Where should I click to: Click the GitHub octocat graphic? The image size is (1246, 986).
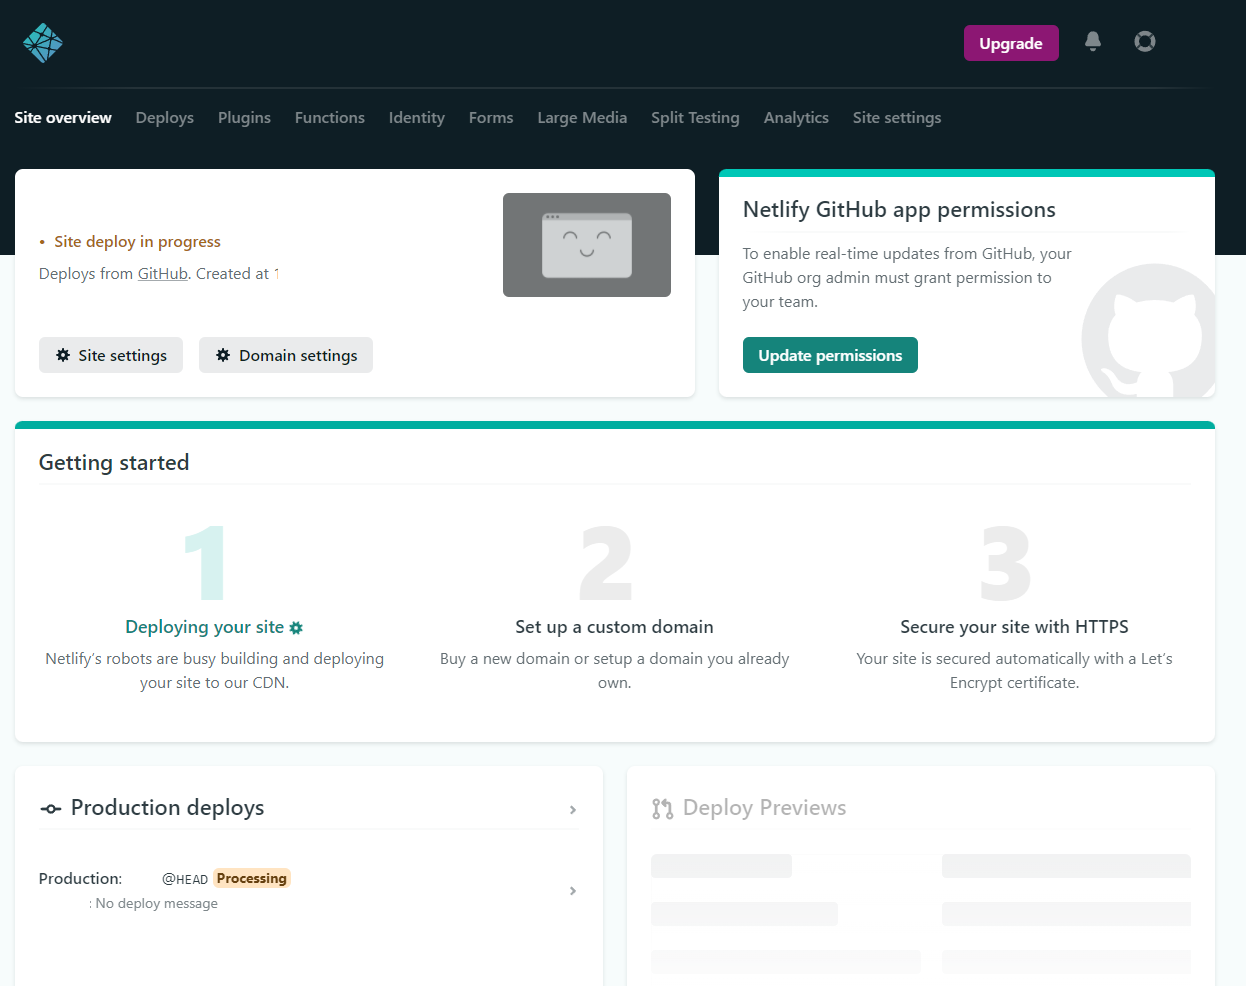click(1150, 331)
